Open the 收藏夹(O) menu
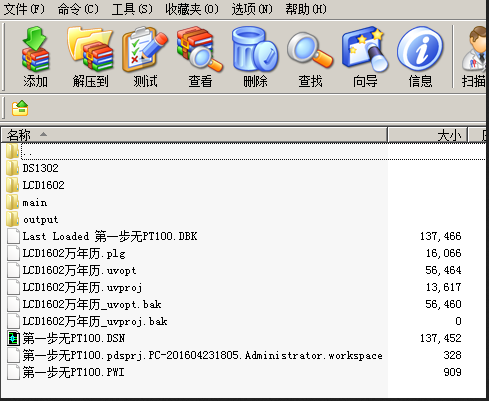This screenshot has height=401, width=489. coord(192,9)
